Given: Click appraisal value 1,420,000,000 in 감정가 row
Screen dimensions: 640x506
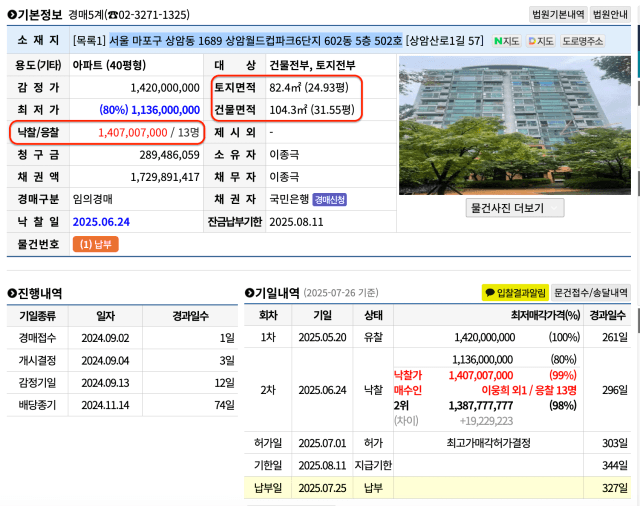Looking at the screenshot, I should pos(165,88).
